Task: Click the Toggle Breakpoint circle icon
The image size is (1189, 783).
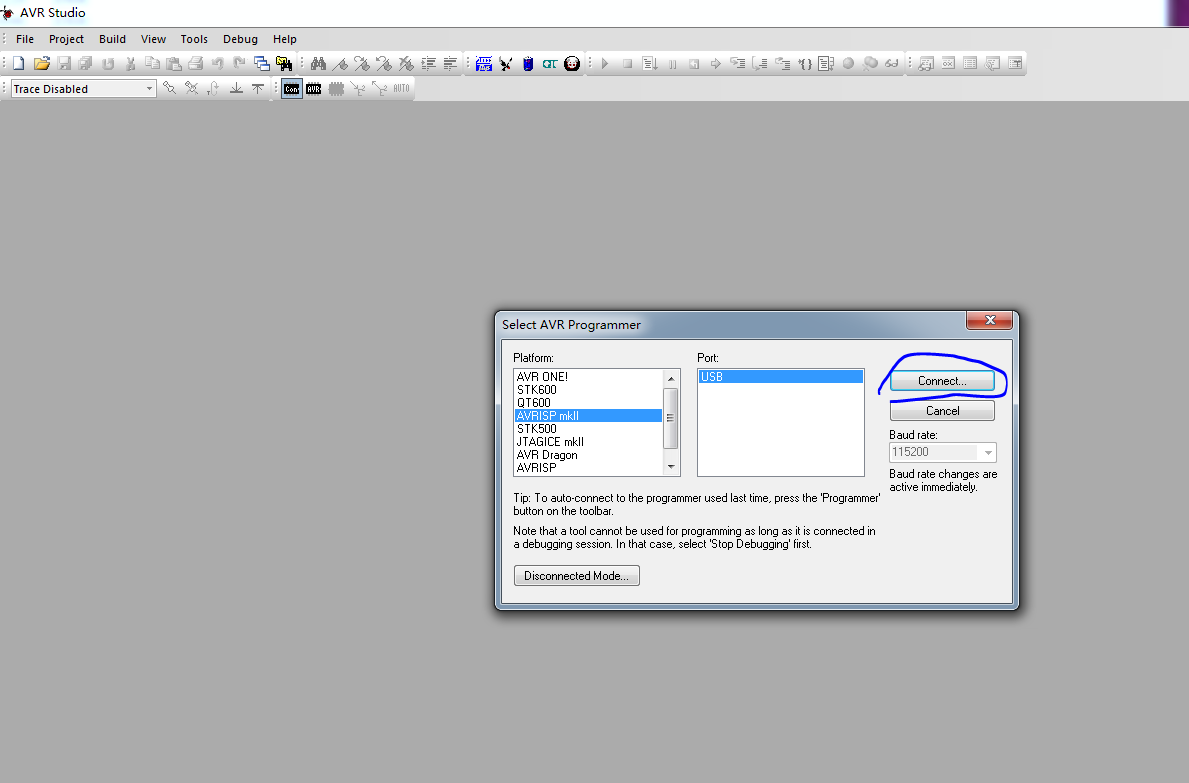Action: 849,64
